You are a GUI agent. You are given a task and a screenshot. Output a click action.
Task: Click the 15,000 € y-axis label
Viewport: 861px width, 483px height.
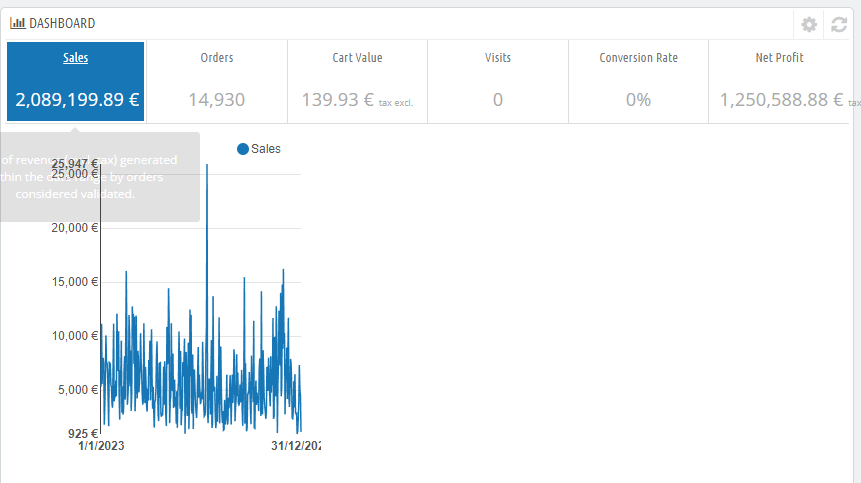75,282
